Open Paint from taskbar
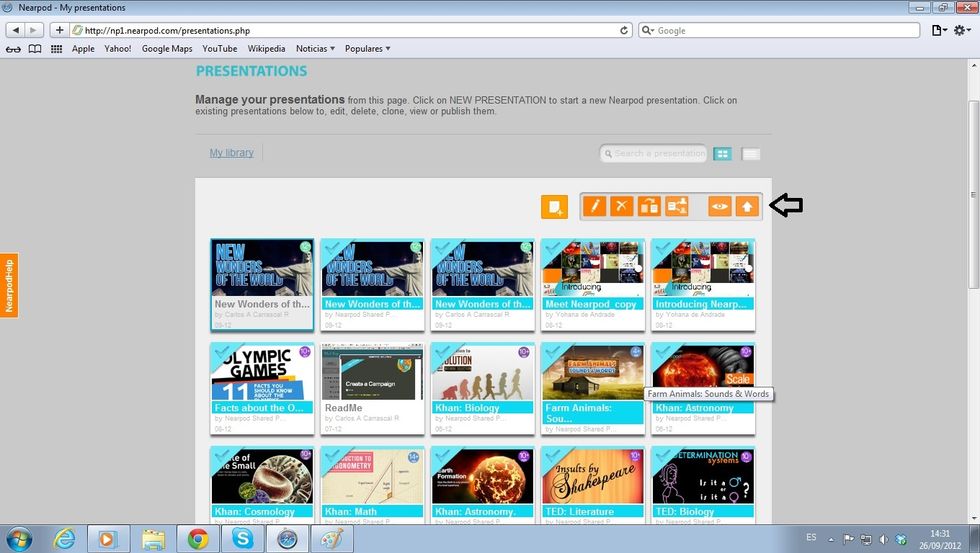This screenshot has height=553, width=980. click(332, 538)
